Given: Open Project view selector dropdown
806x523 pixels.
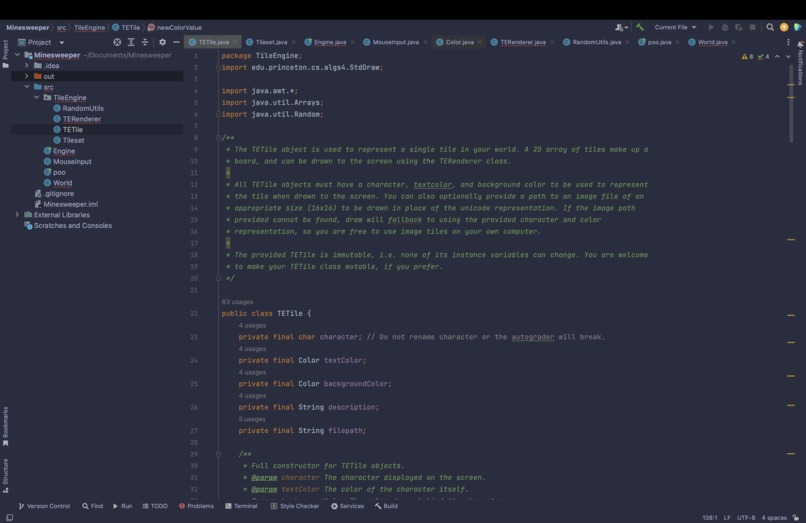Looking at the screenshot, I should pos(41,42).
